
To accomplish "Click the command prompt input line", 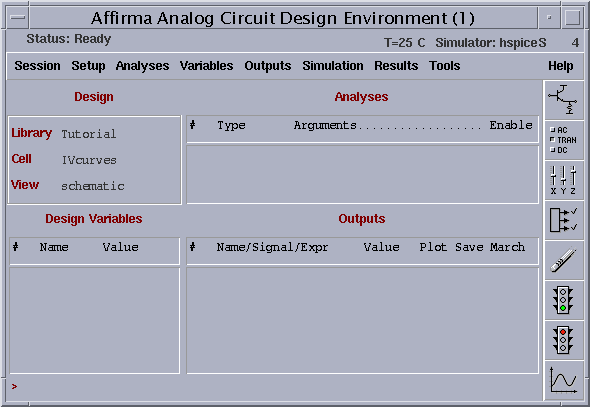I will [x=275, y=387].
